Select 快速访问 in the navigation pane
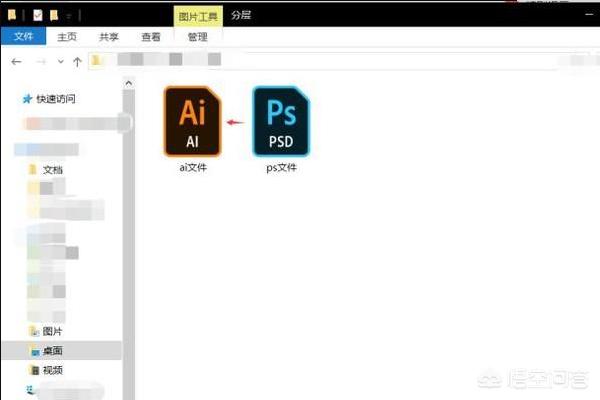The width and height of the screenshot is (600, 400). coord(56,99)
